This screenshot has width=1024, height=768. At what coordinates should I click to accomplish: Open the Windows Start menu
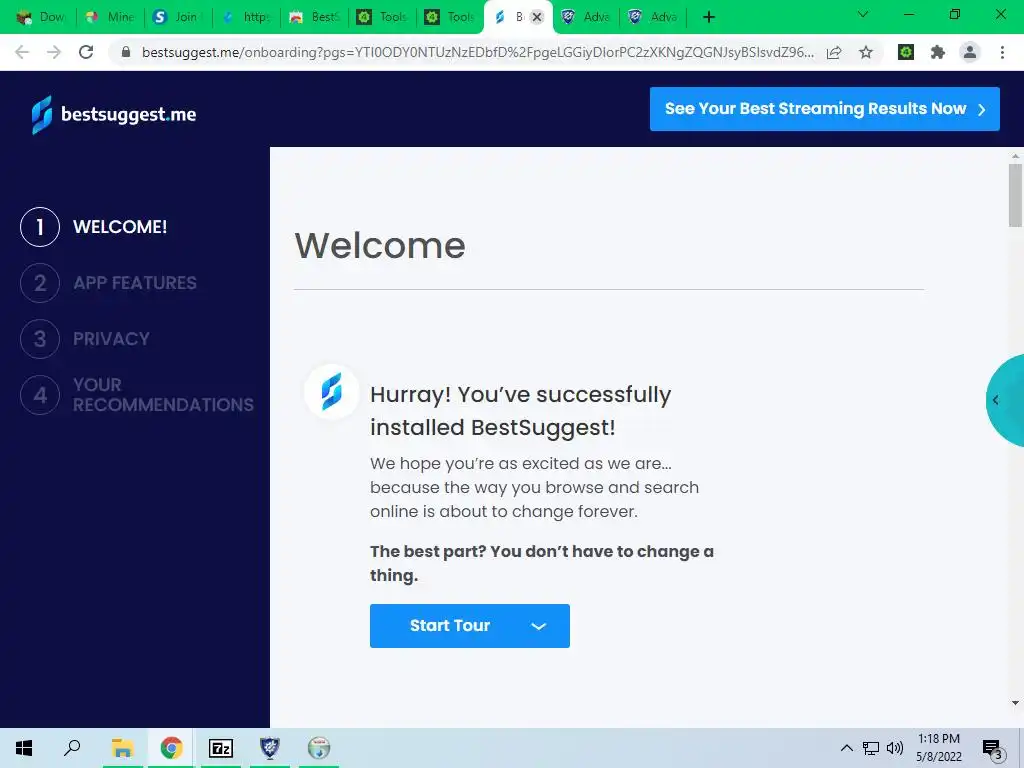24,748
